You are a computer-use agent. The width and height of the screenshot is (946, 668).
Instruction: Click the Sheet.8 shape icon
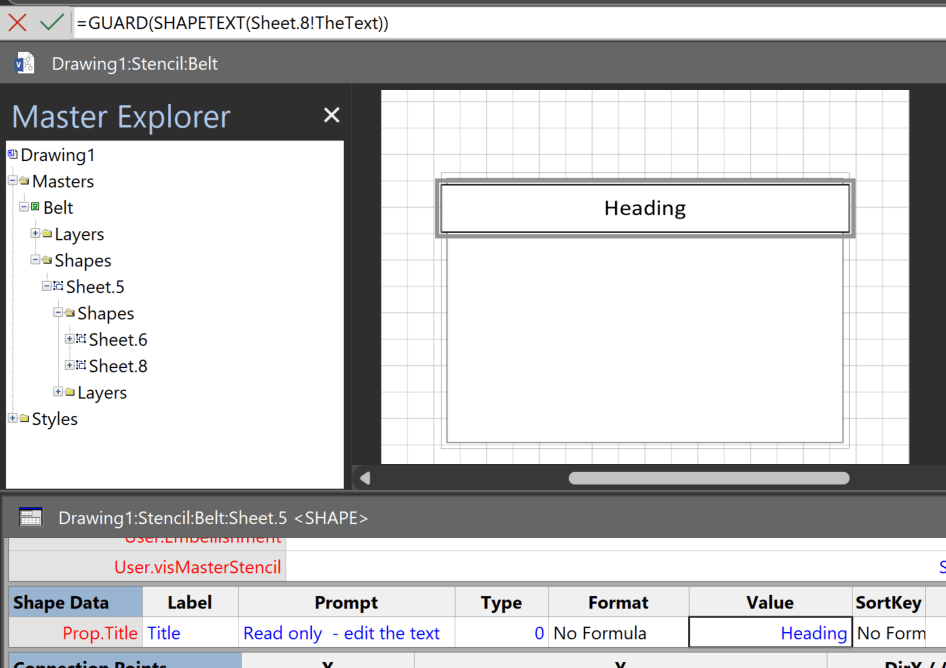pos(81,363)
